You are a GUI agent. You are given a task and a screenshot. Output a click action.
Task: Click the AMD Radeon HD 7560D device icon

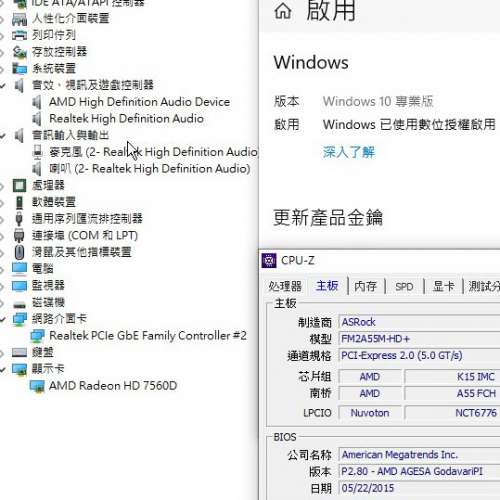tap(37, 386)
